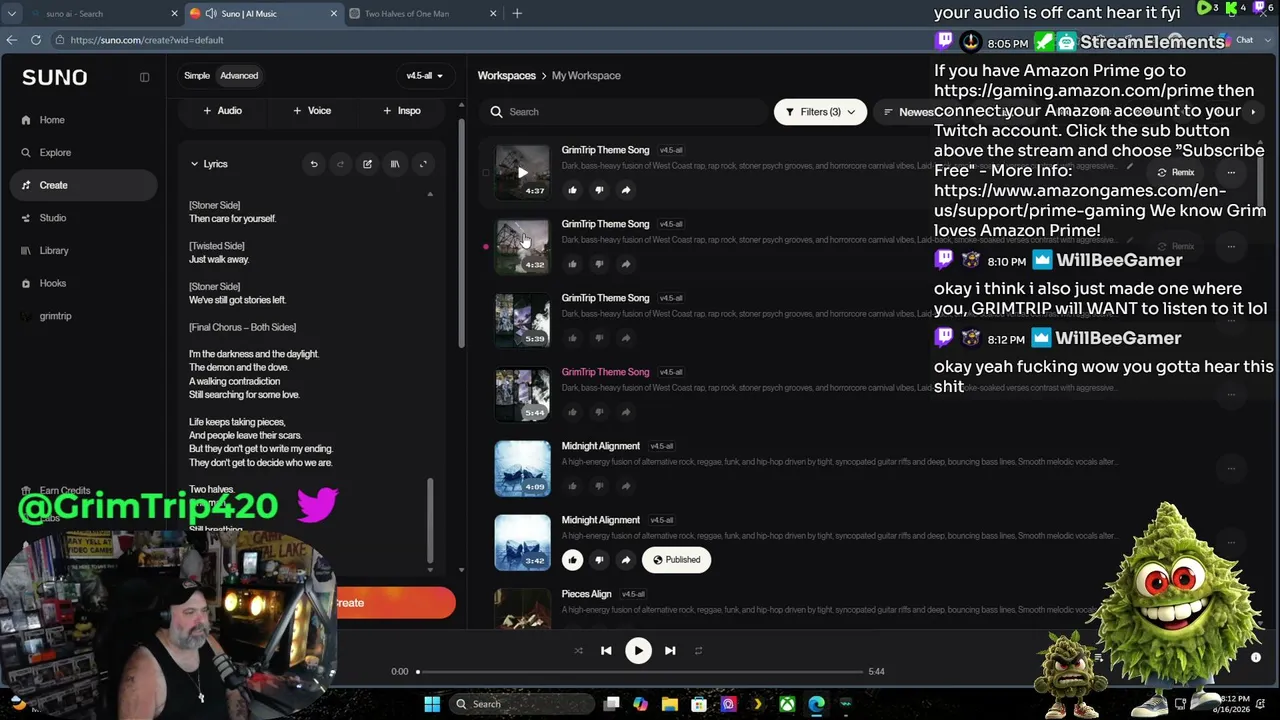Add Inspo to the song
This screenshot has height=720, width=1280.
pos(402,111)
